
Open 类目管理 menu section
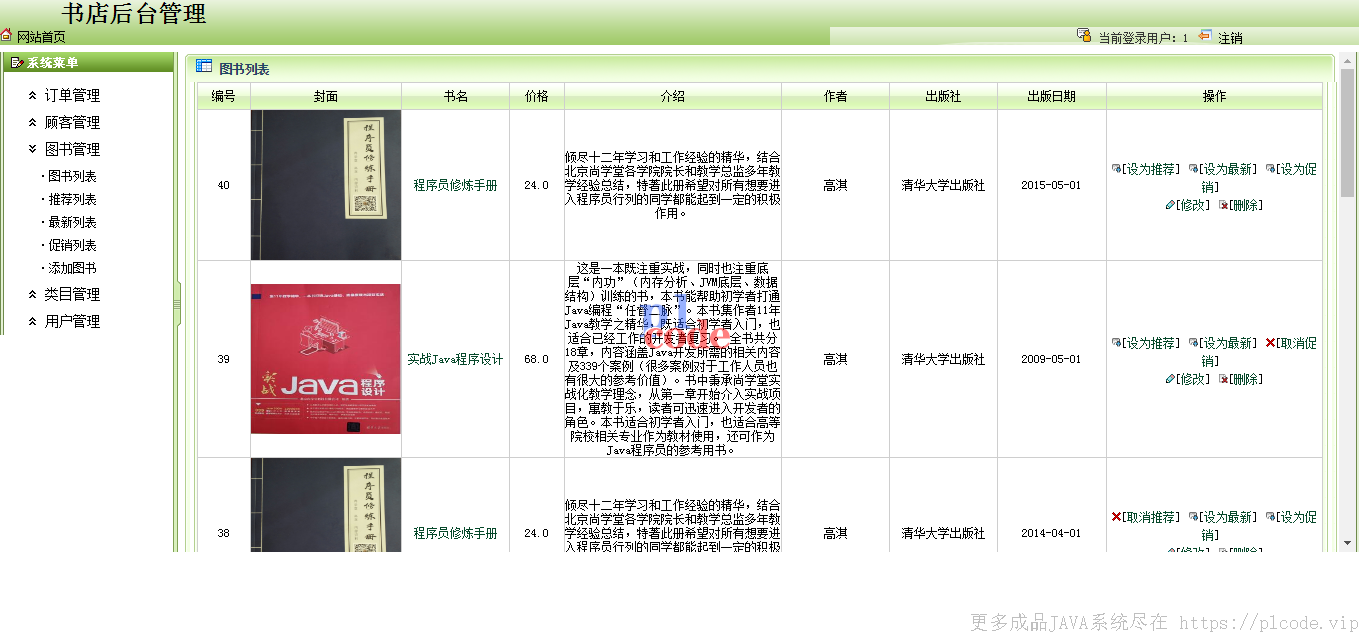(x=72, y=295)
